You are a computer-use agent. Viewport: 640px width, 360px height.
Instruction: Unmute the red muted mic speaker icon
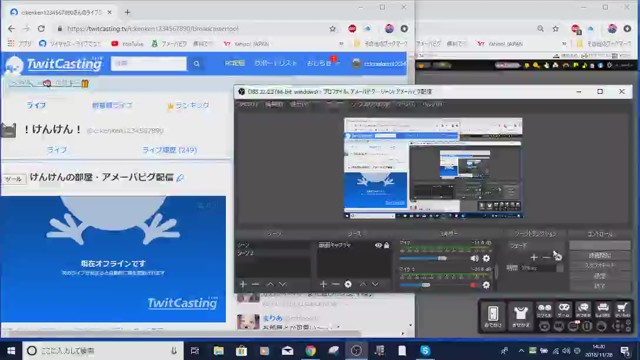pos(474,285)
